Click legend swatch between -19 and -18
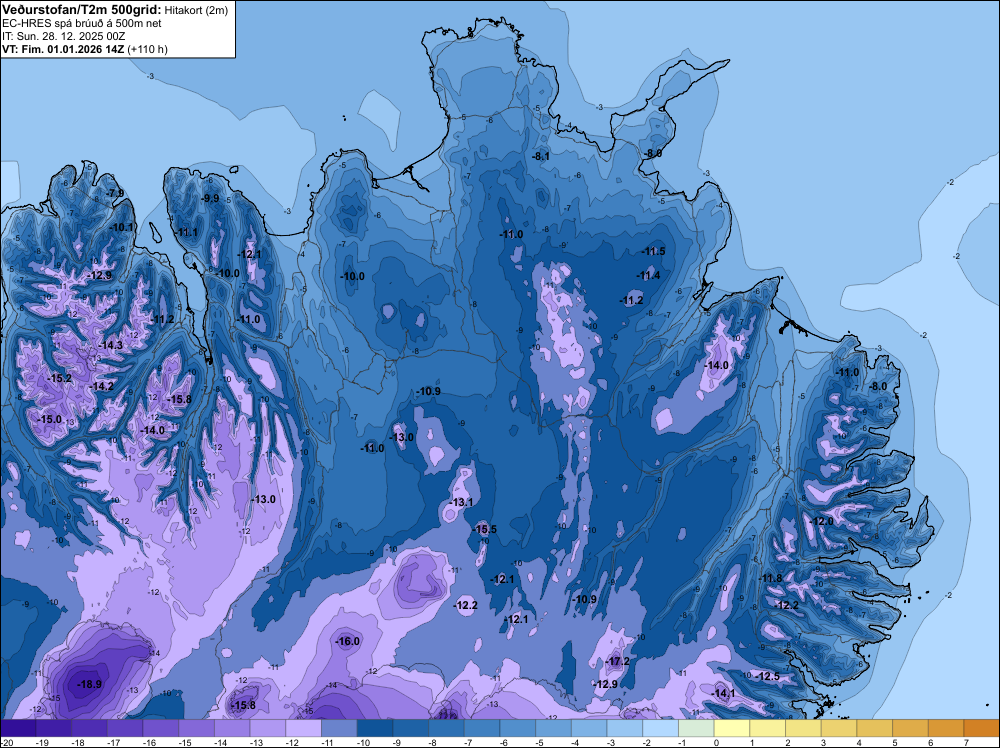The image size is (1000, 748). click(x=54, y=728)
